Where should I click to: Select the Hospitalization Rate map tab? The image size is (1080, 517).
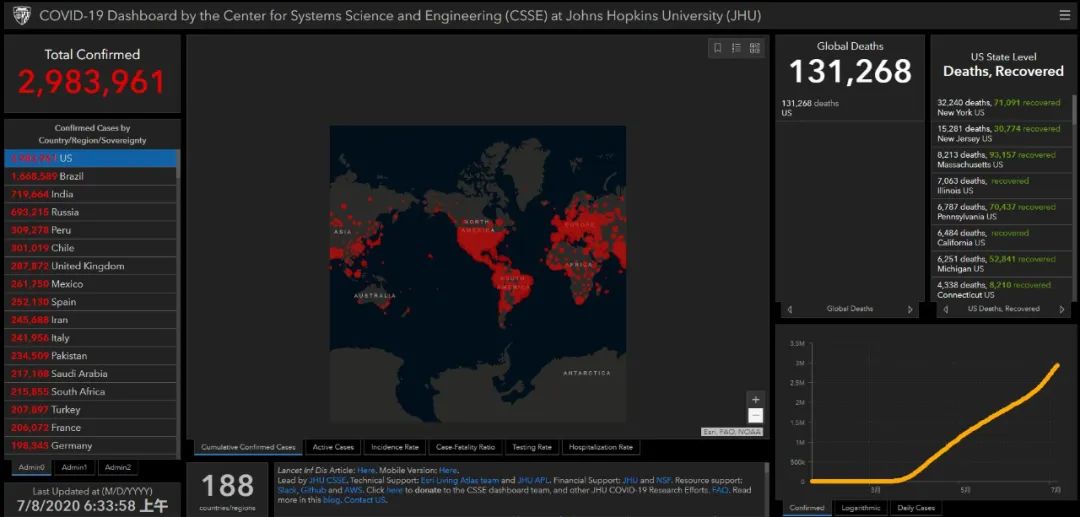click(601, 447)
